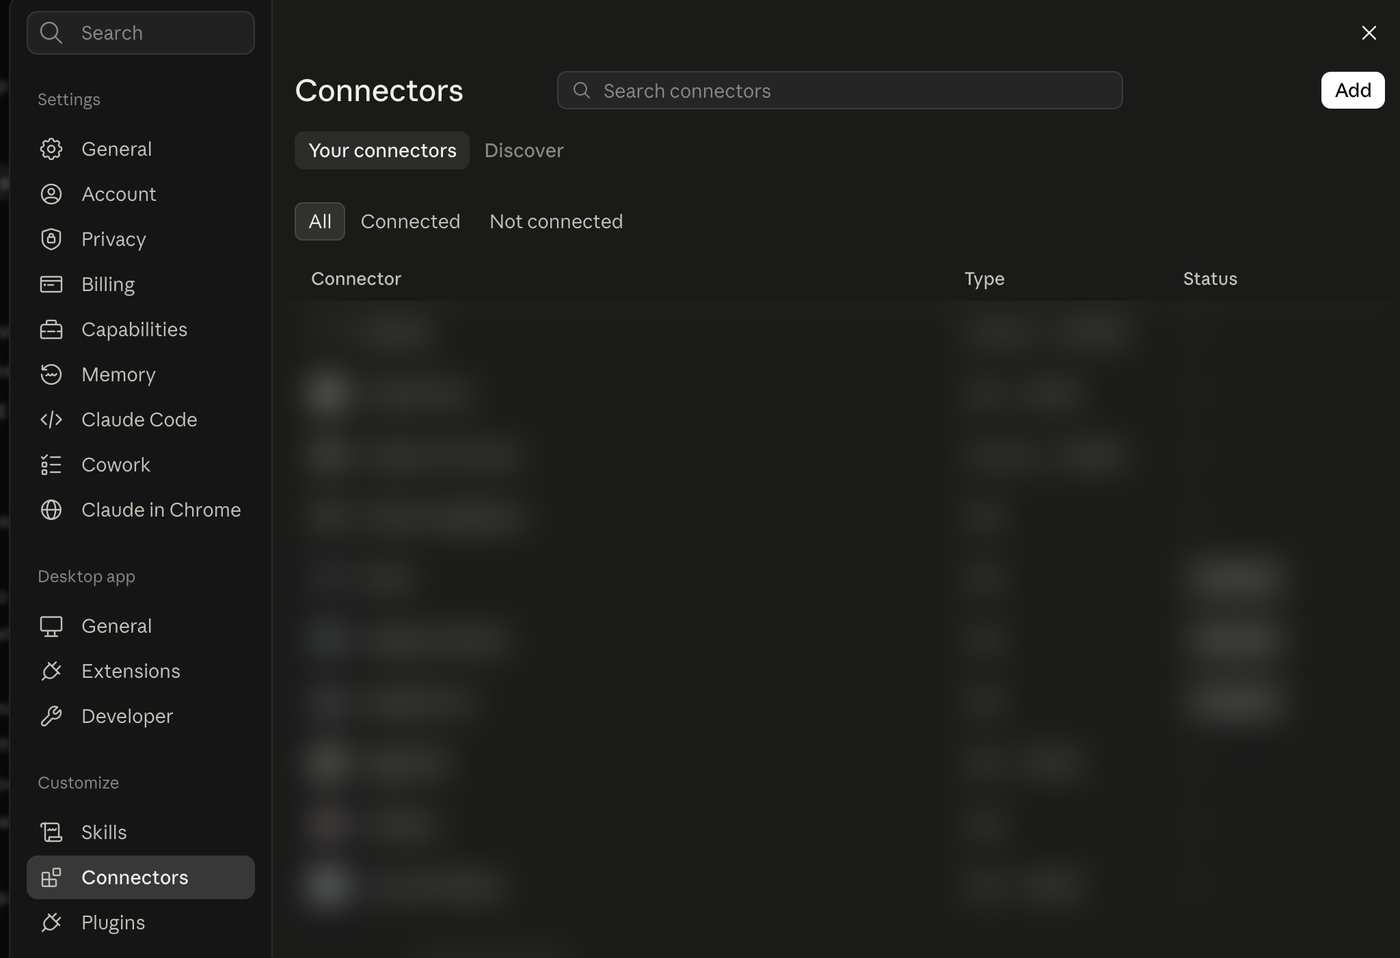Click the Developer wrench icon
This screenshot has width=1400, height=958.
51,716
